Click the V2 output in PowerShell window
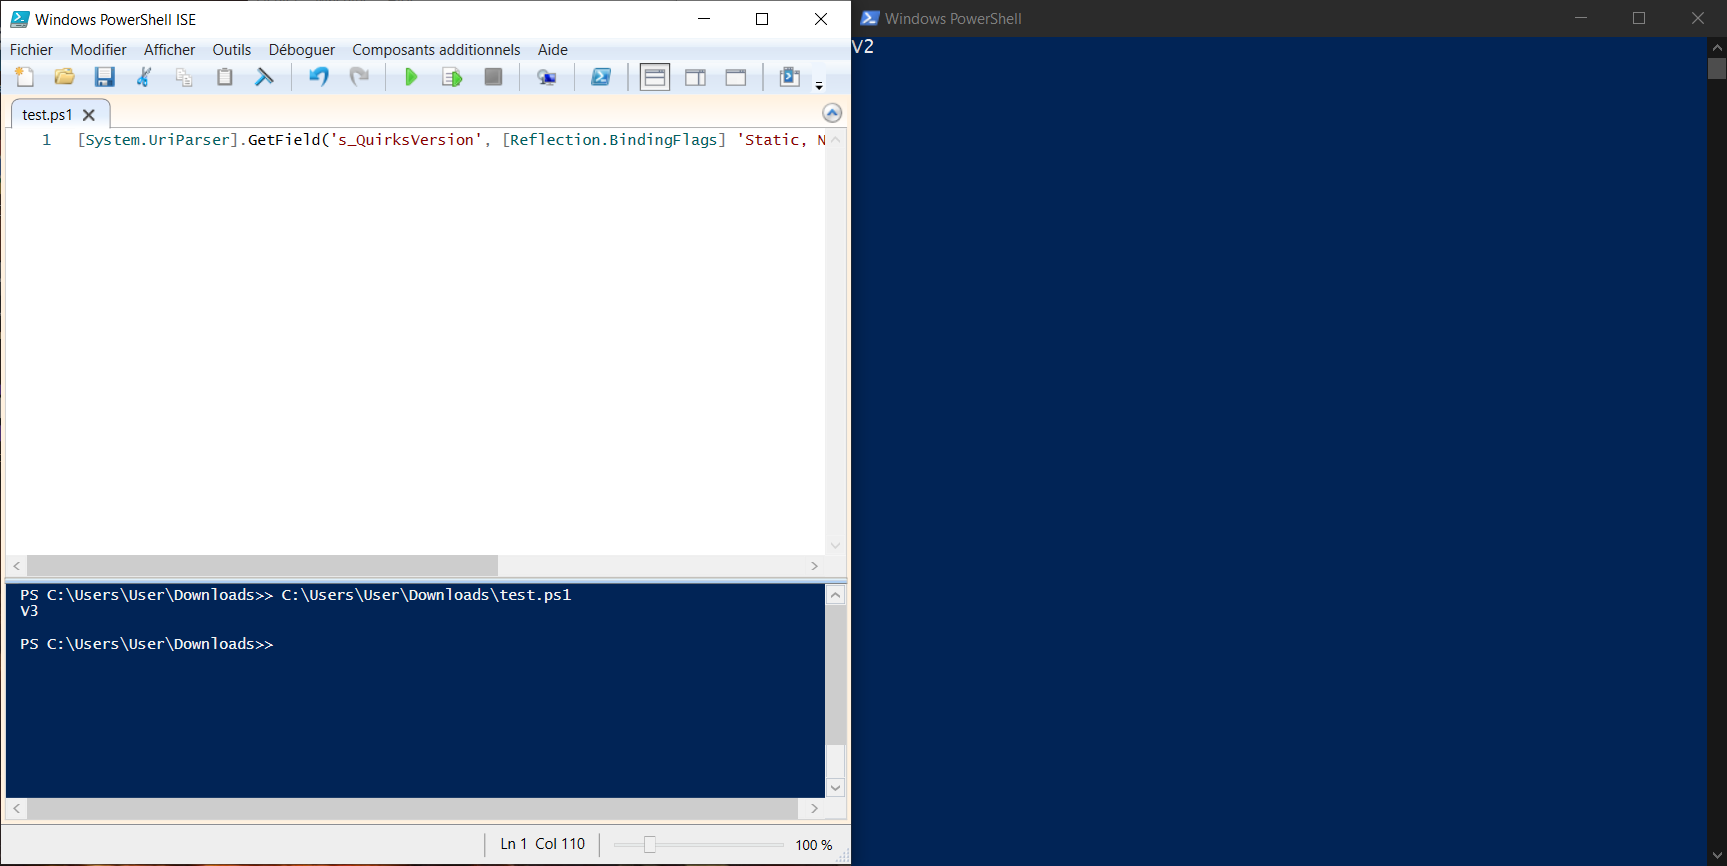The height and width of the screenshot is (866, 1727). click(x=863, y=46)
